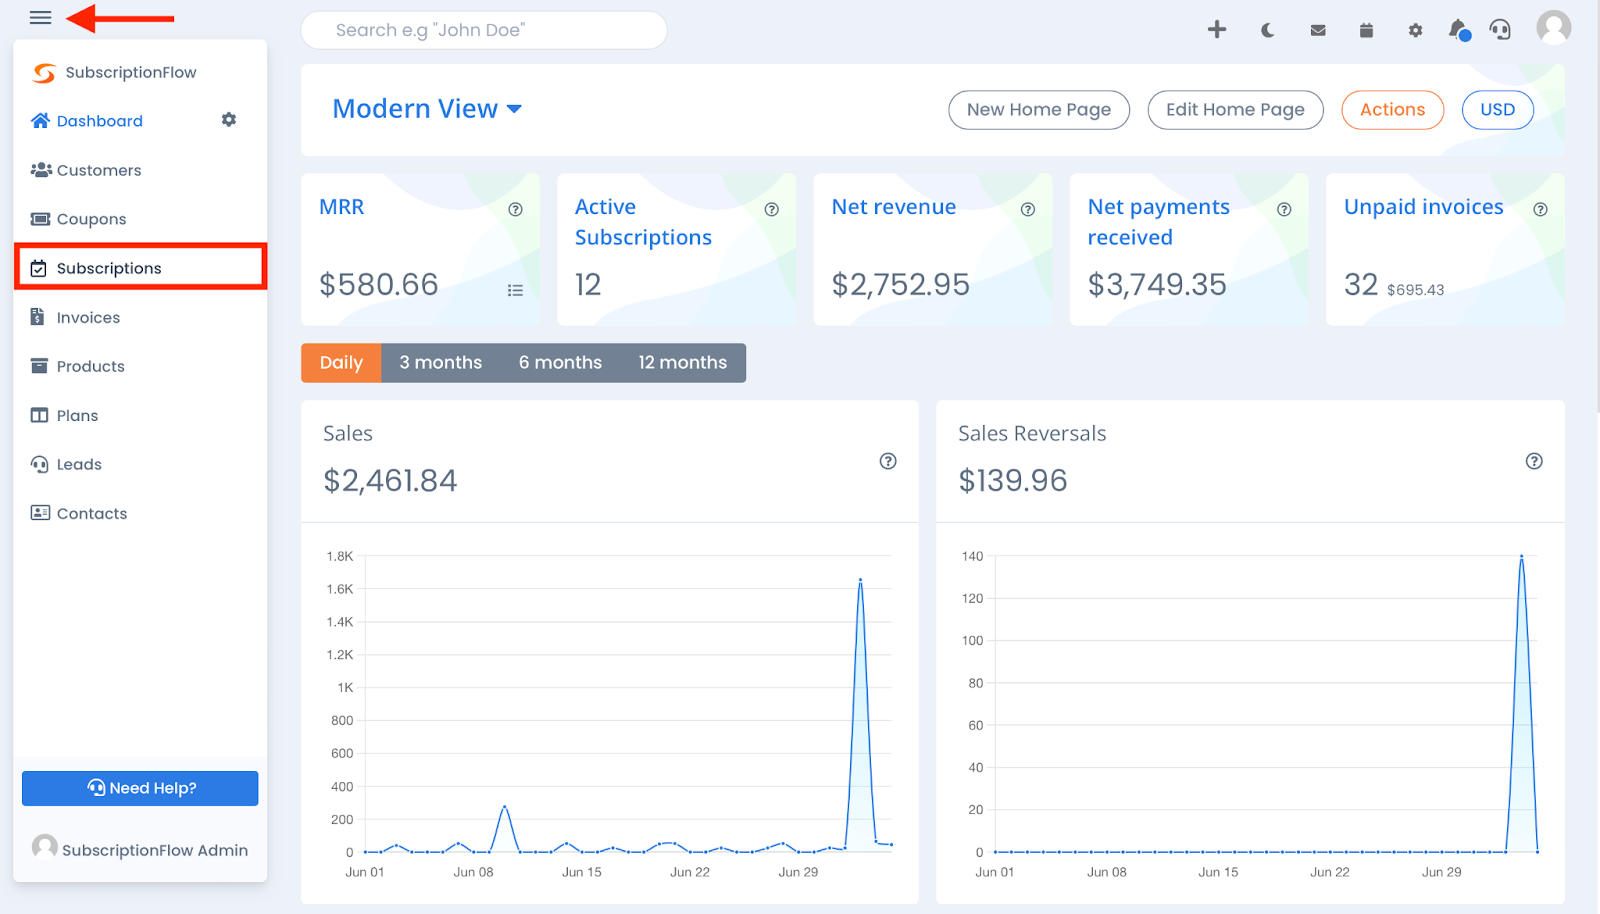
Task: Click Edit Home Page button
Action: point(1235,110)
